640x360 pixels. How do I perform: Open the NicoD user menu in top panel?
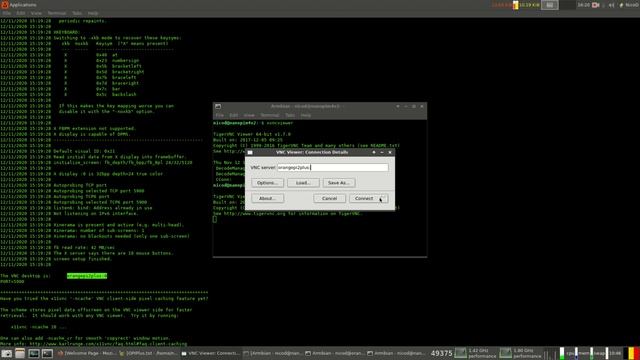pos(629,5)
